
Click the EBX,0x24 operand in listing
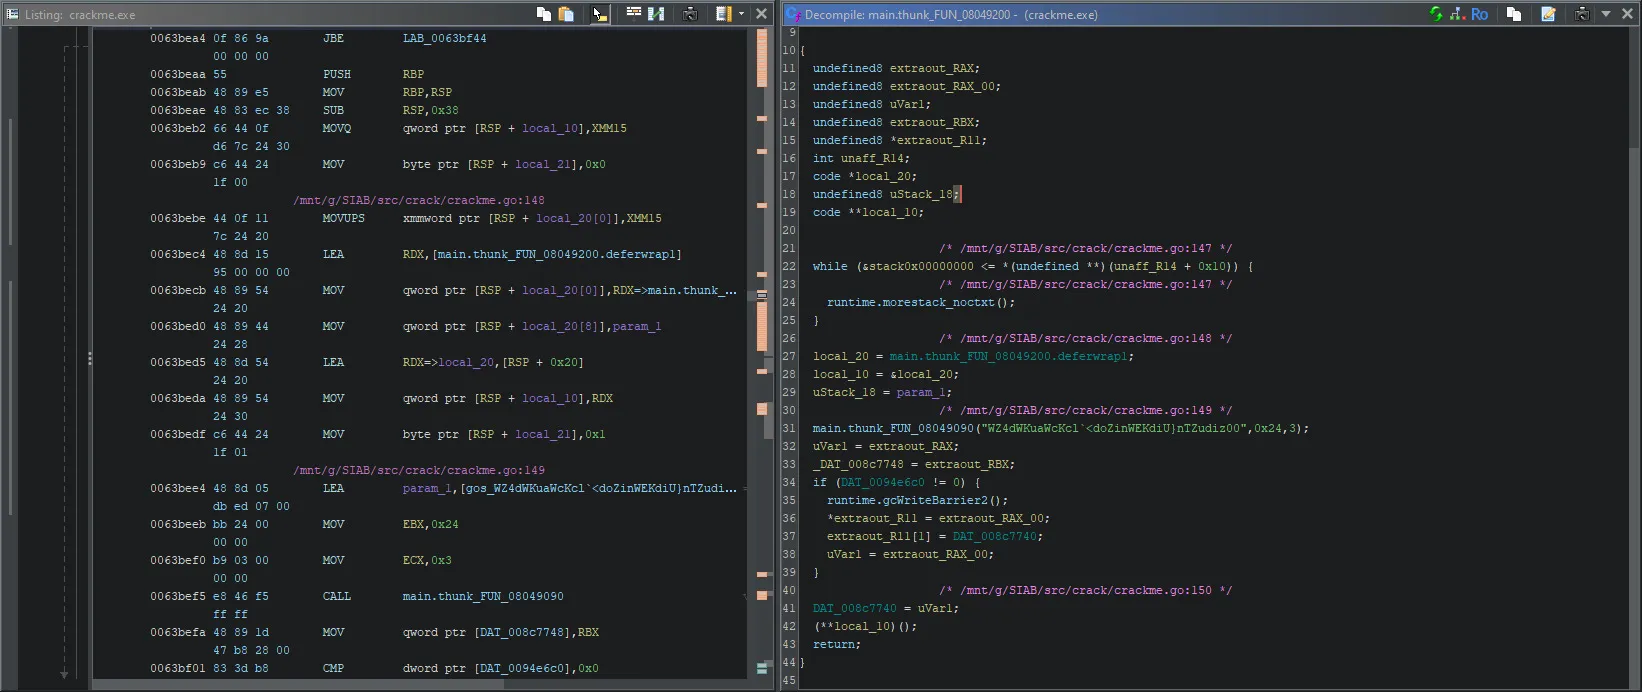tap(430, 524)
